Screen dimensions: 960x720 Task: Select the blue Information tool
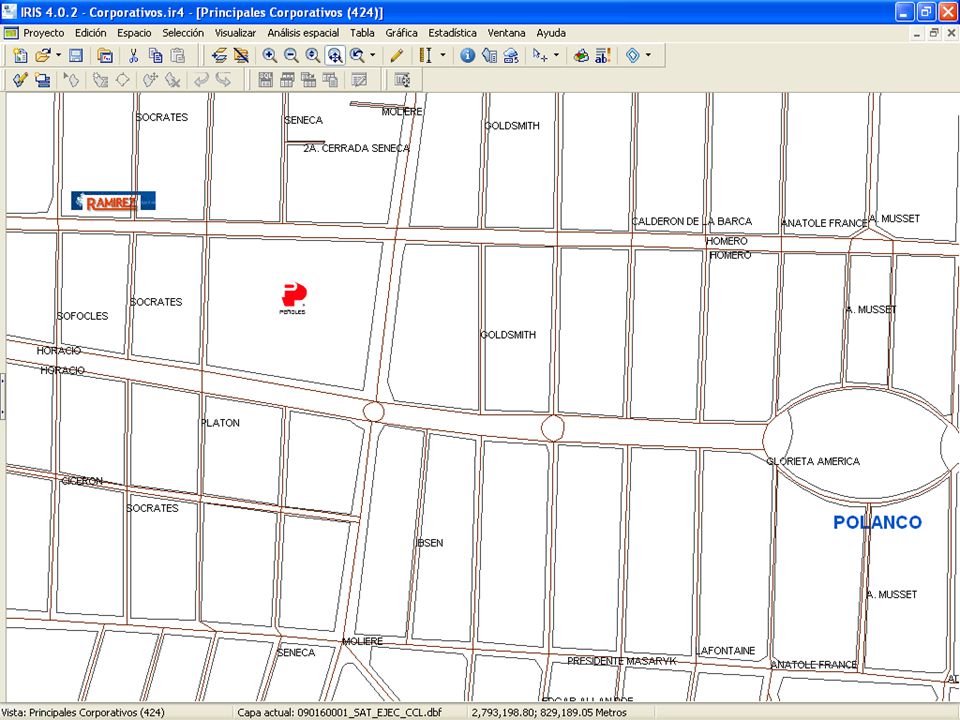(467, 56)
